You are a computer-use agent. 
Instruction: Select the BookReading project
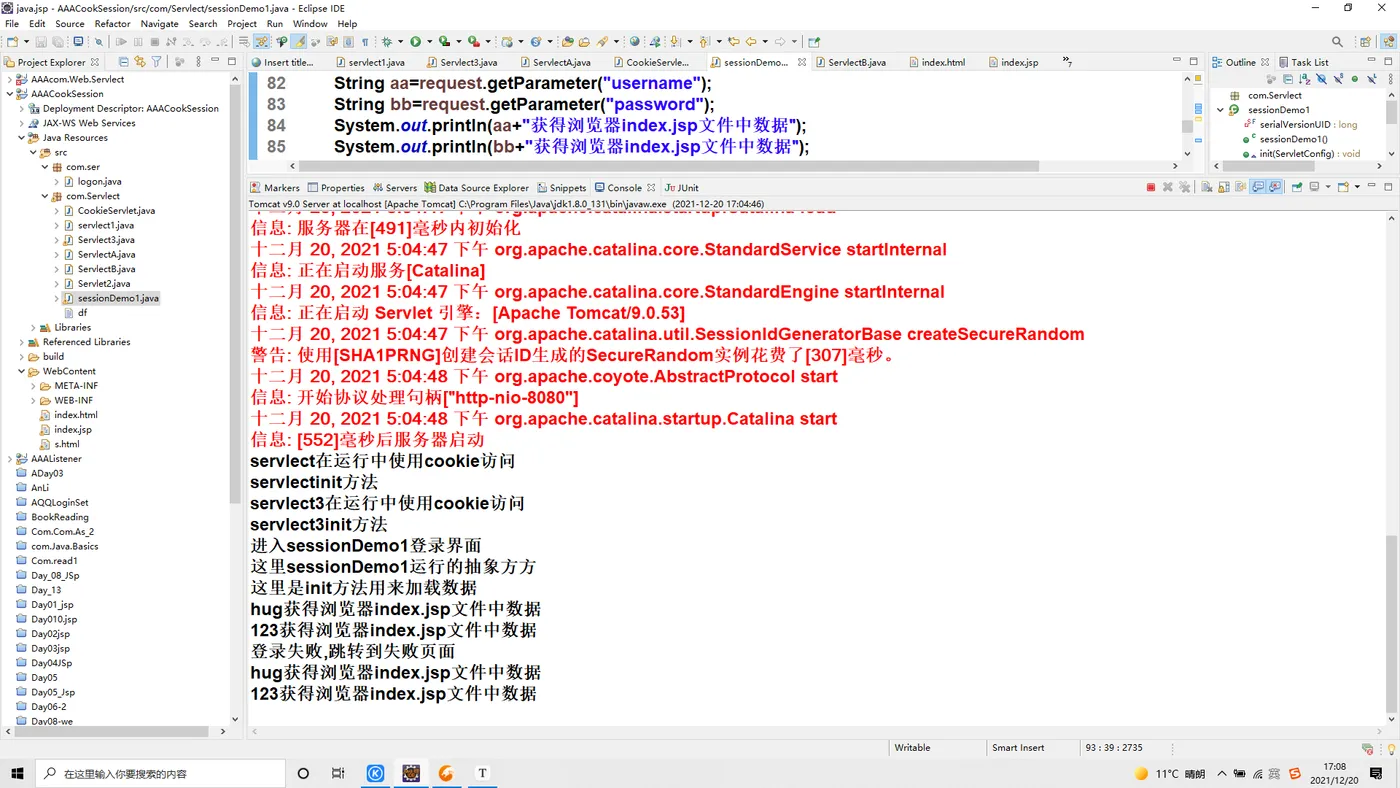pyautogui.click(x=59, y=517)
